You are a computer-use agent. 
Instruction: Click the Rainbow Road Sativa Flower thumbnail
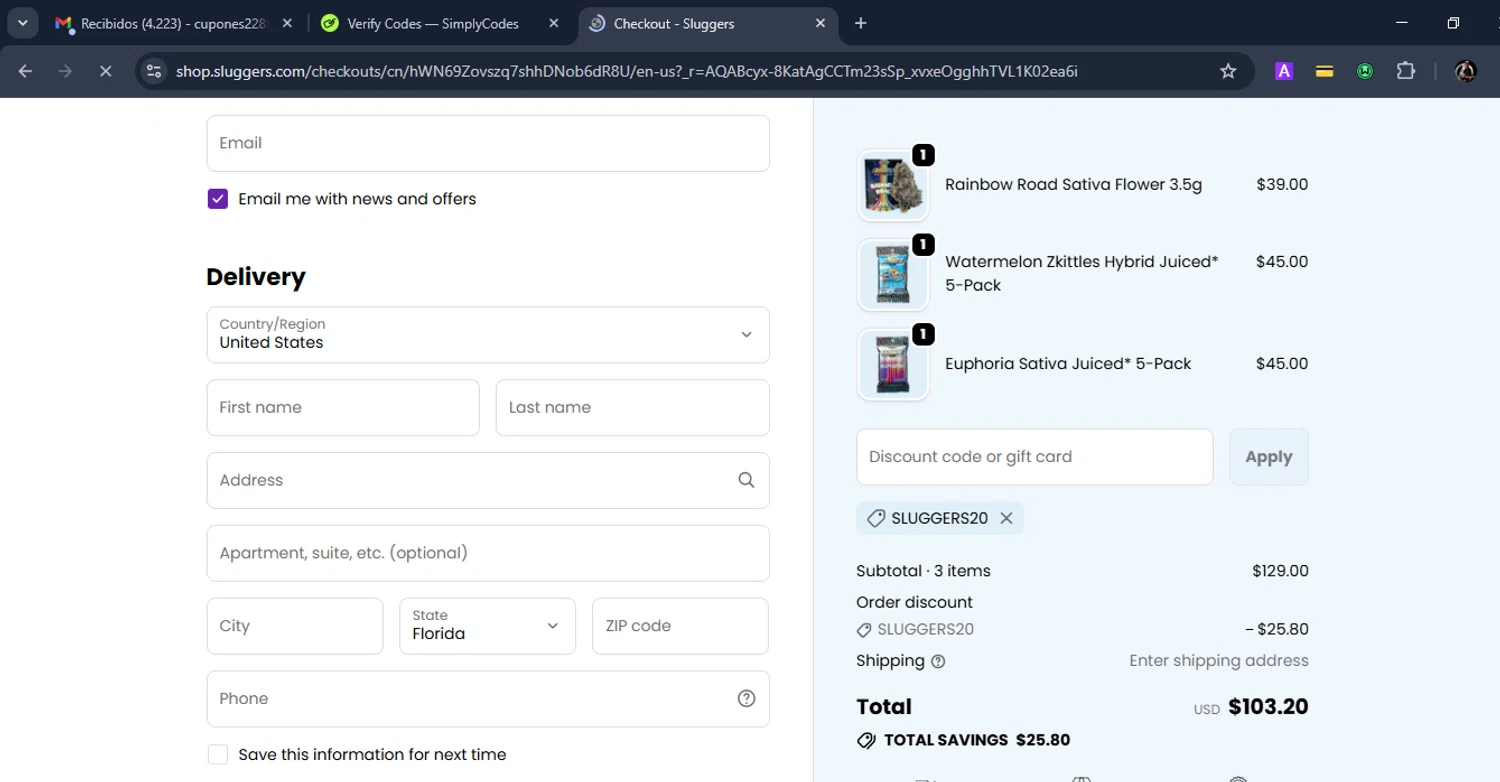pyautogui.click(x=893, y=185)
